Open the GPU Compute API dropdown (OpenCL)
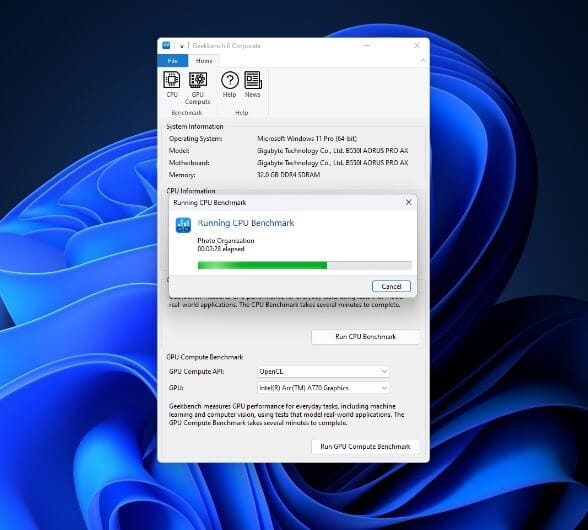 (x=323, y=371)
